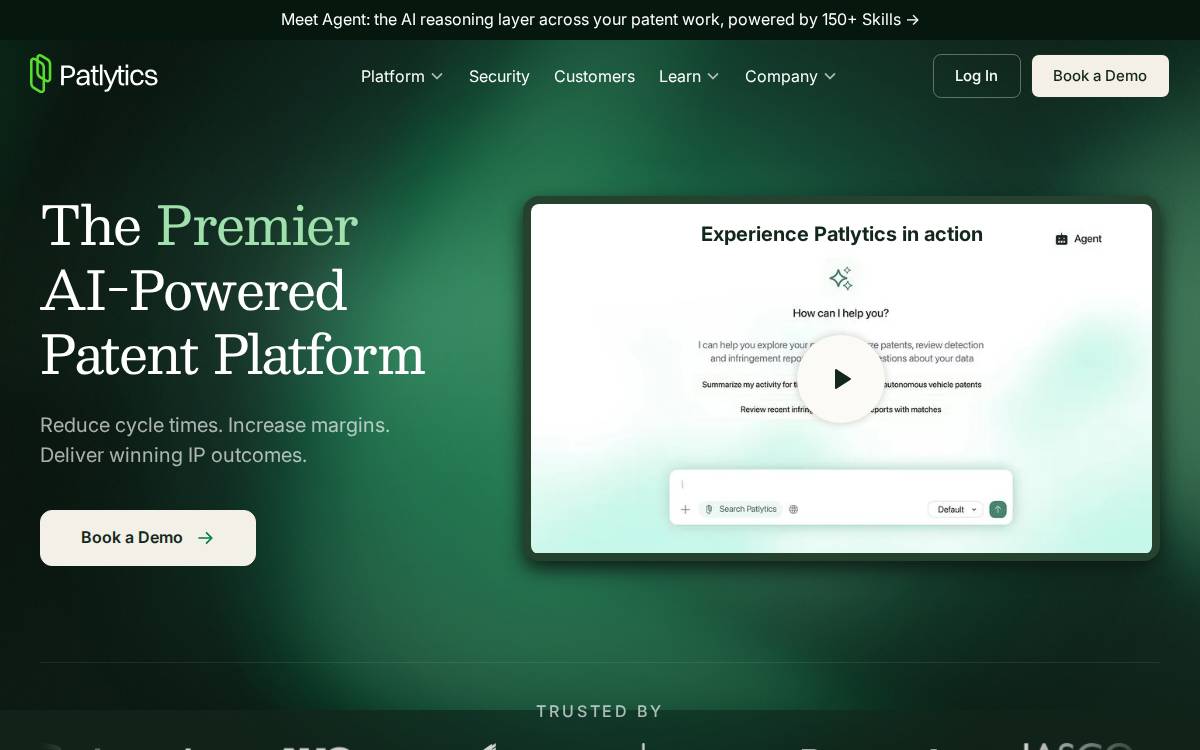This screenshot has width=1200, height=750.
Task: Click the Patlytics logo
Action: [94, 75]
